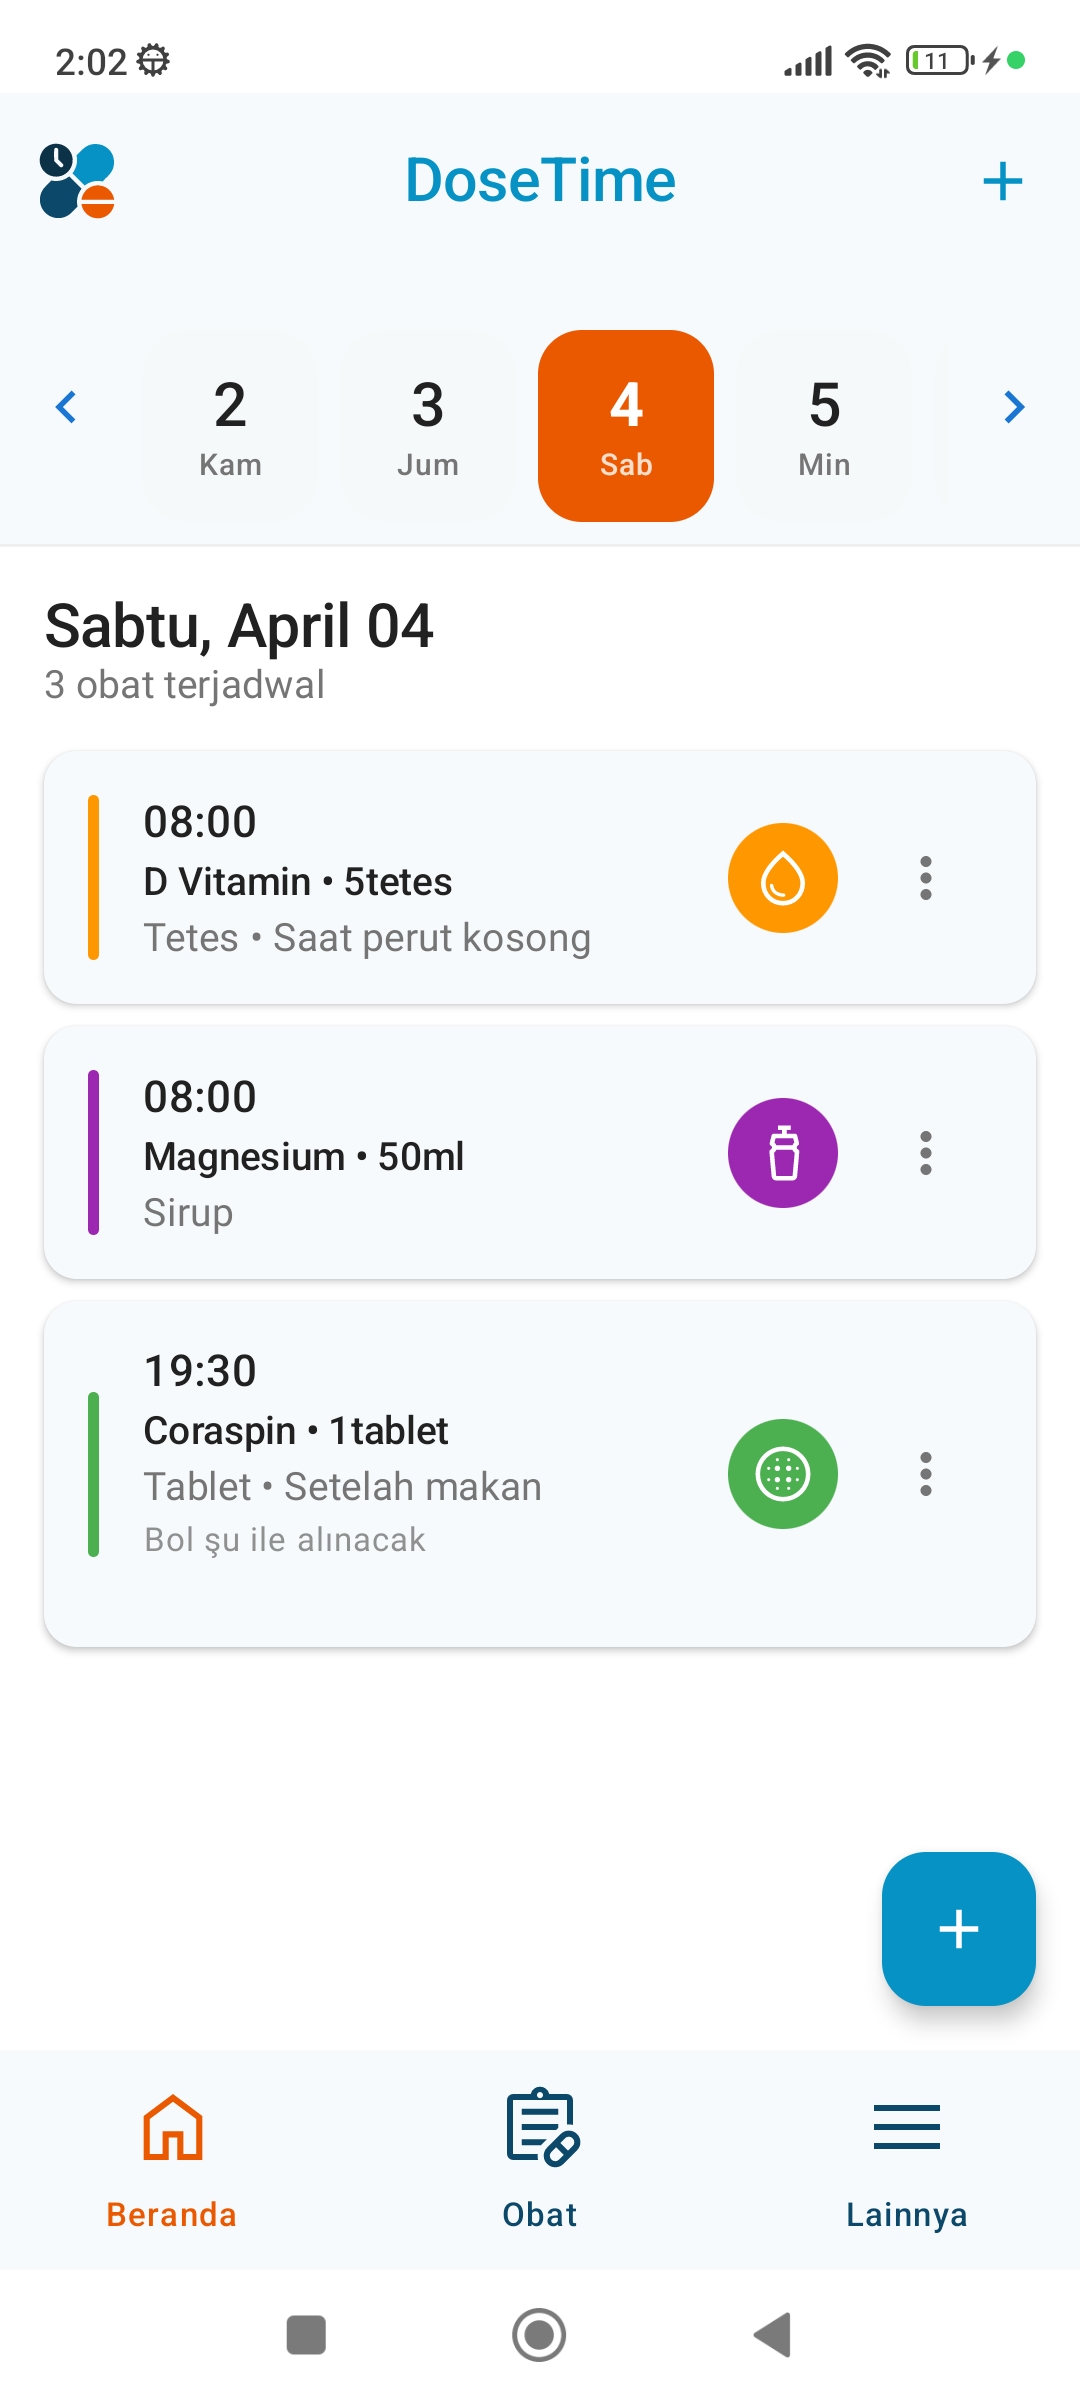The width and height of the screenshot is (1080, 2400).
Task: Tap the plus icon in the header
Action: tap(1002, 181)
